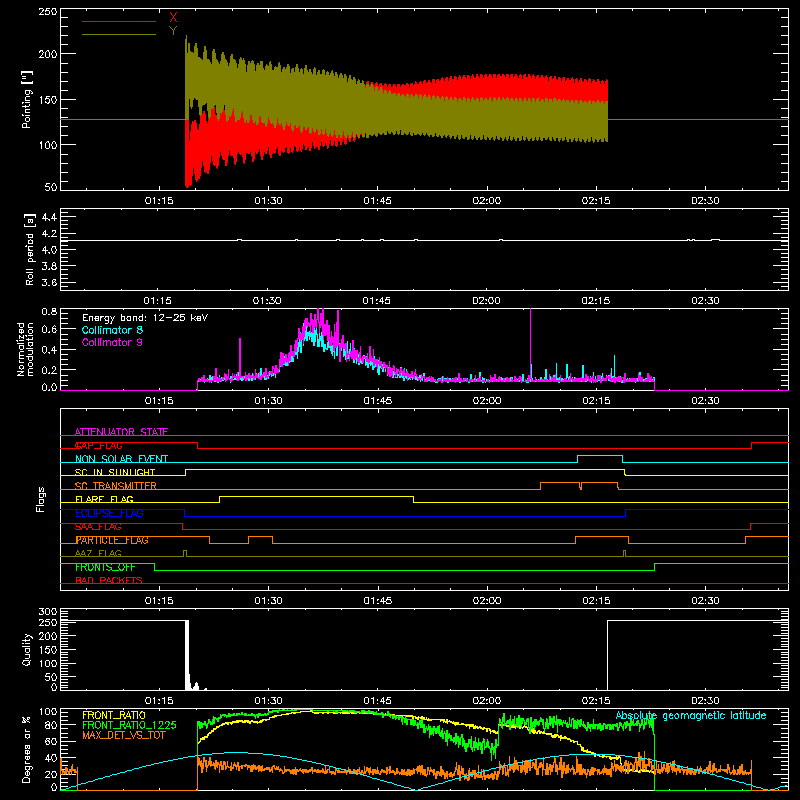Click the 50 value on Pointing axis

[x=51, y=187]
